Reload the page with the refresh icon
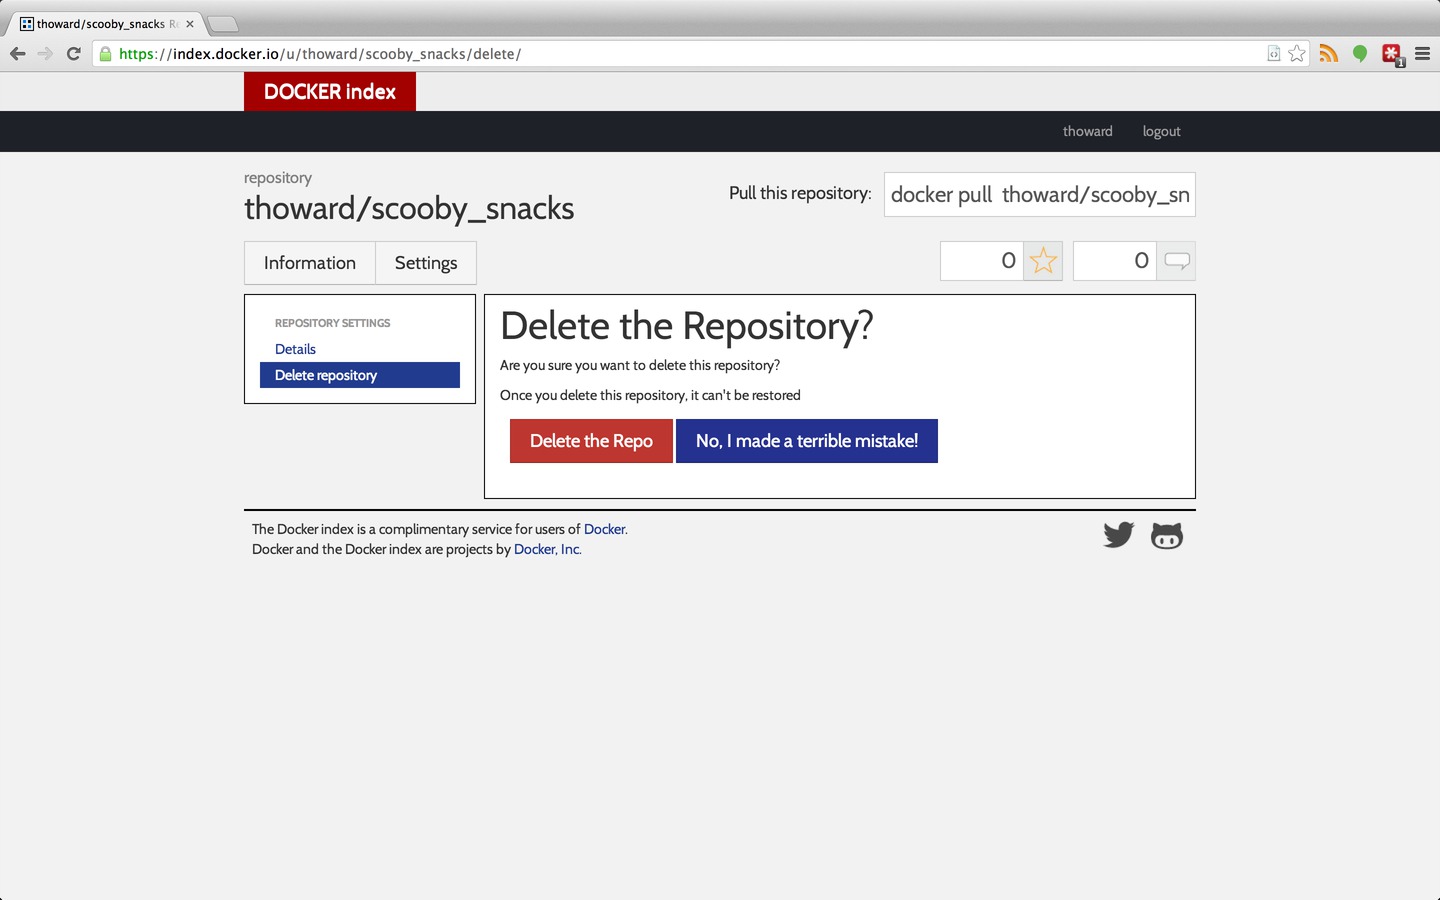1440x900 pixels. 73,54
